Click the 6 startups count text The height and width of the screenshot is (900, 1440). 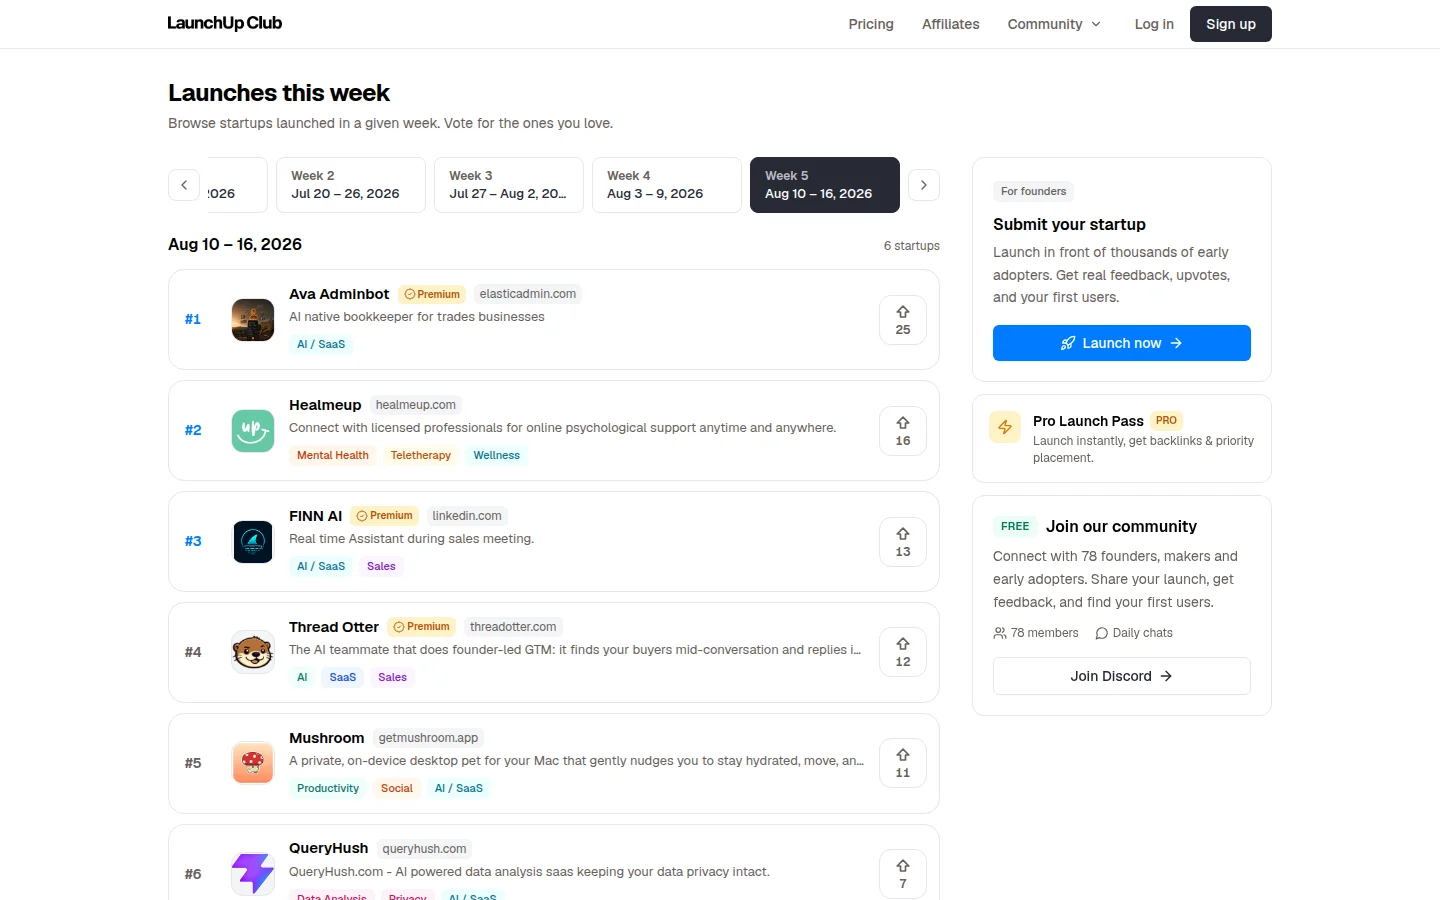pyautogui.click(x=912, y=246)
